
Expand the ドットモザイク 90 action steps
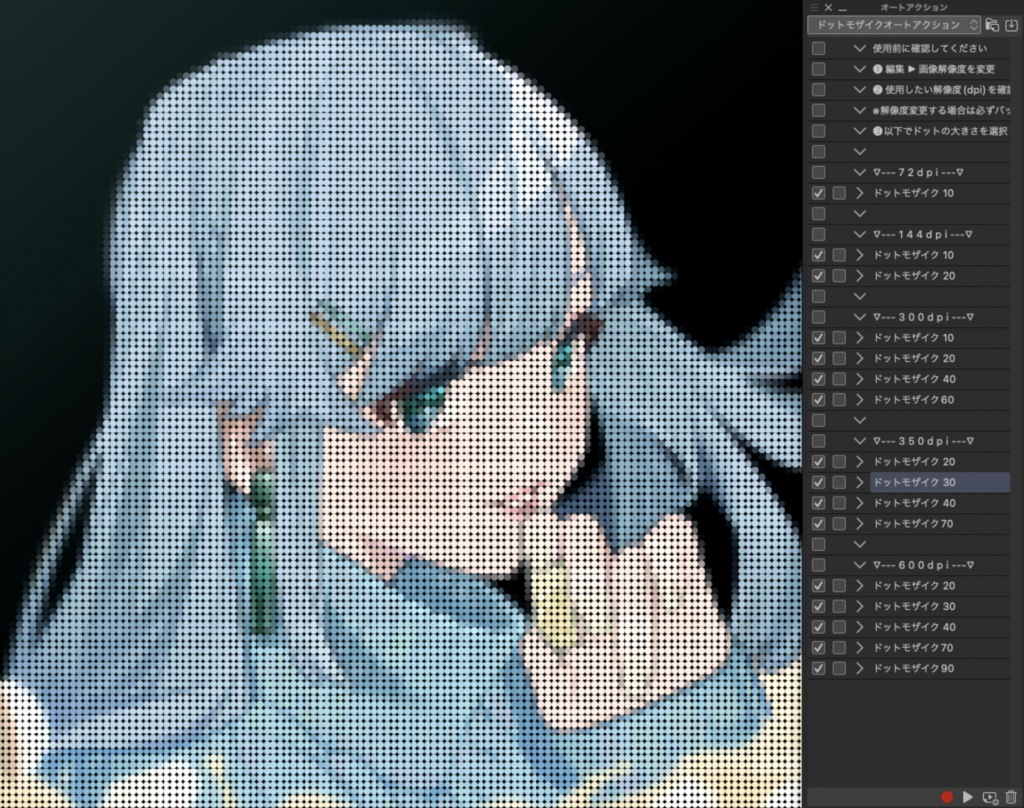pyautogui.click(x=860, y=668)
